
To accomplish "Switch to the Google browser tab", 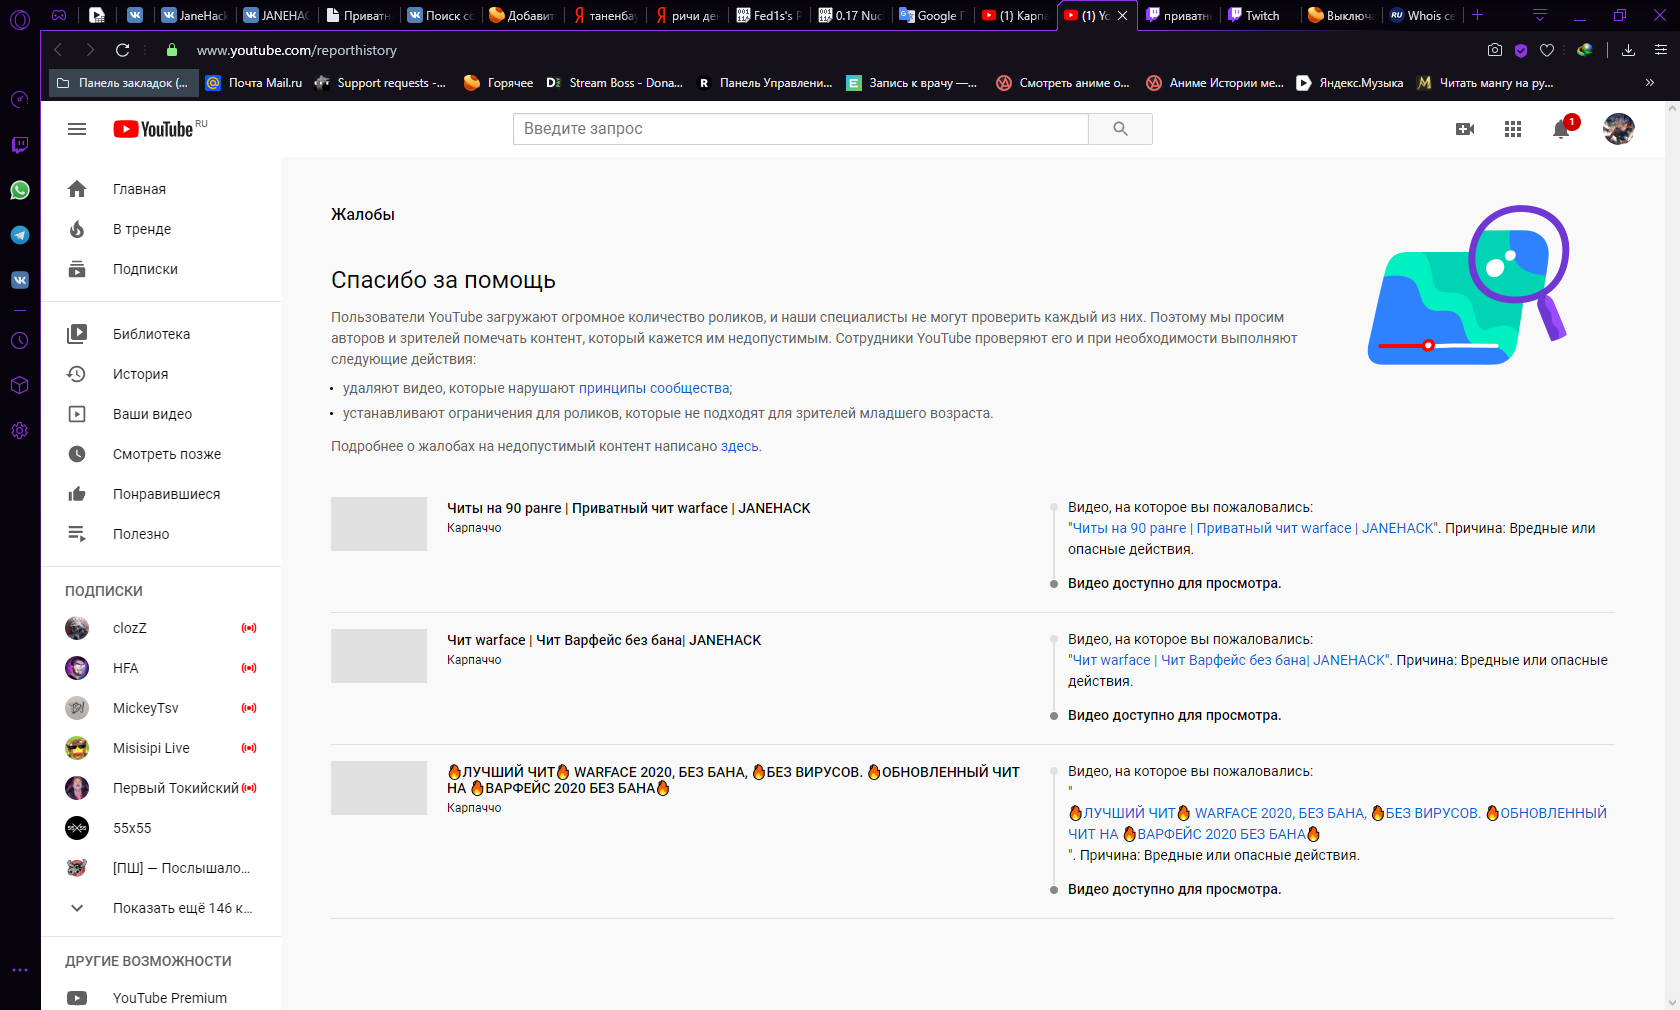I will [x=932, y=15].
